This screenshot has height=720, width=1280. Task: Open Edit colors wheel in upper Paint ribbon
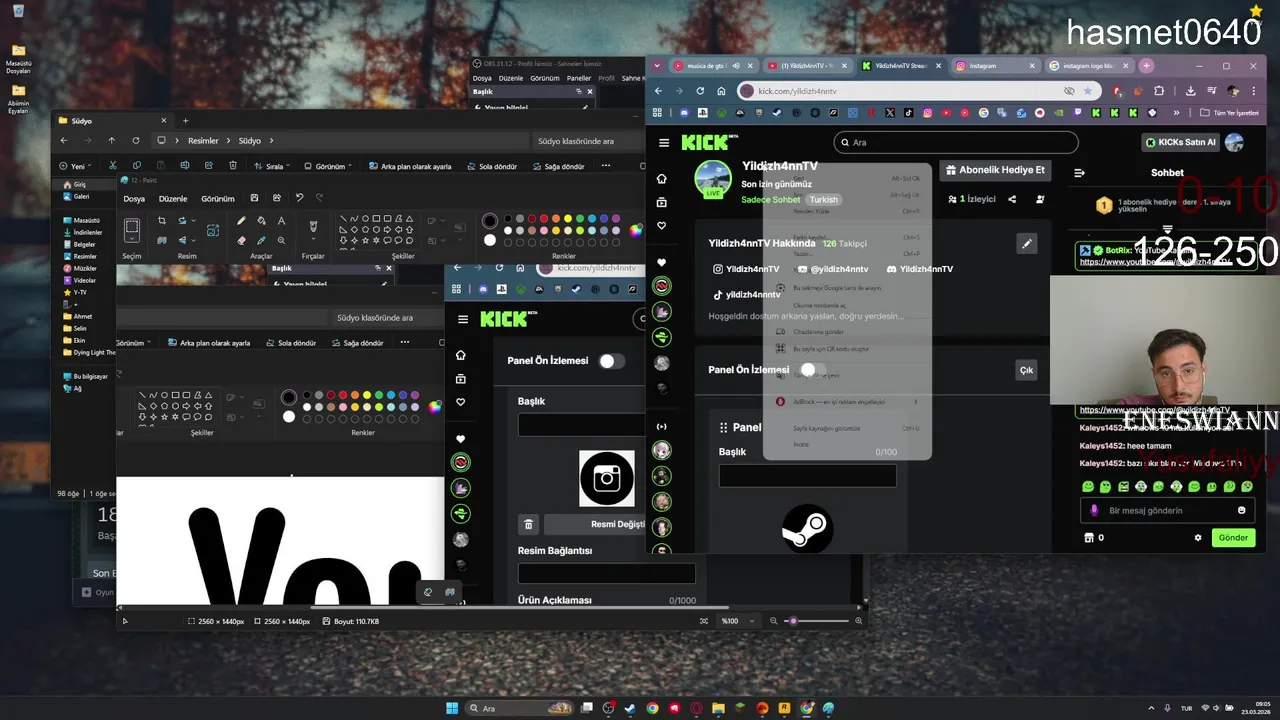[x=636, y=231]
